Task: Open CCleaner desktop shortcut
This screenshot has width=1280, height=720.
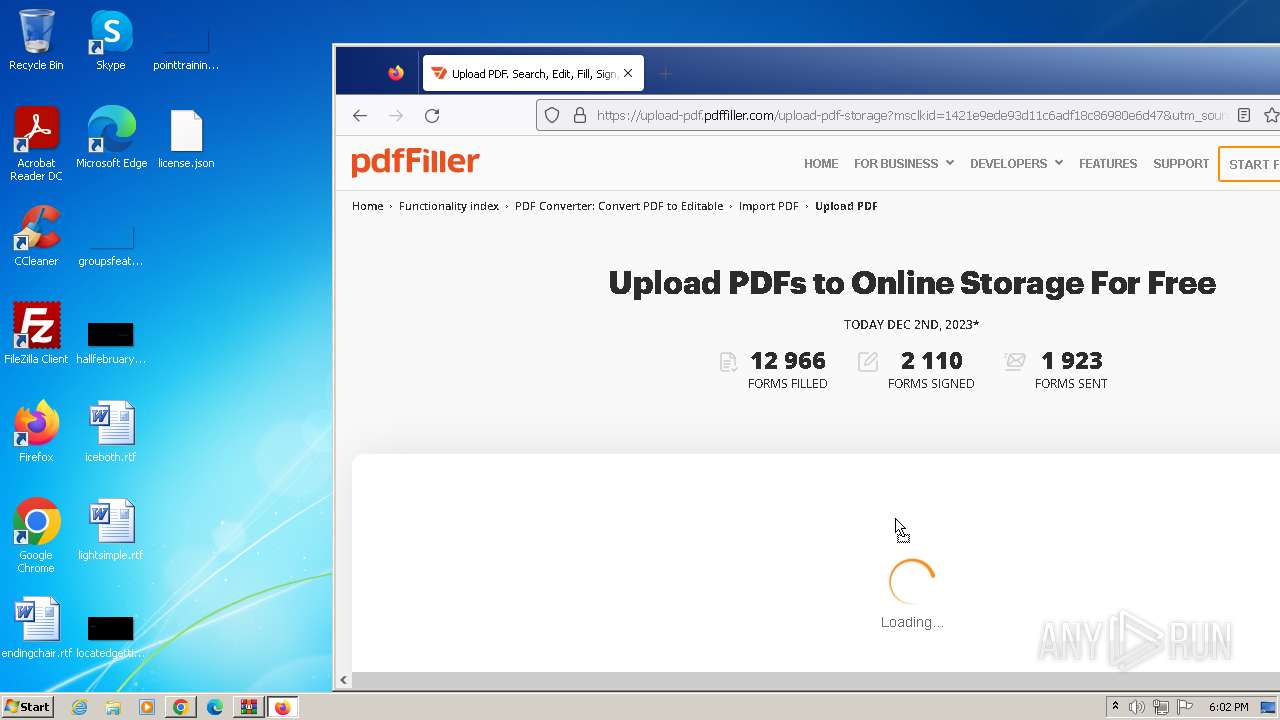Action: [36, 236]
